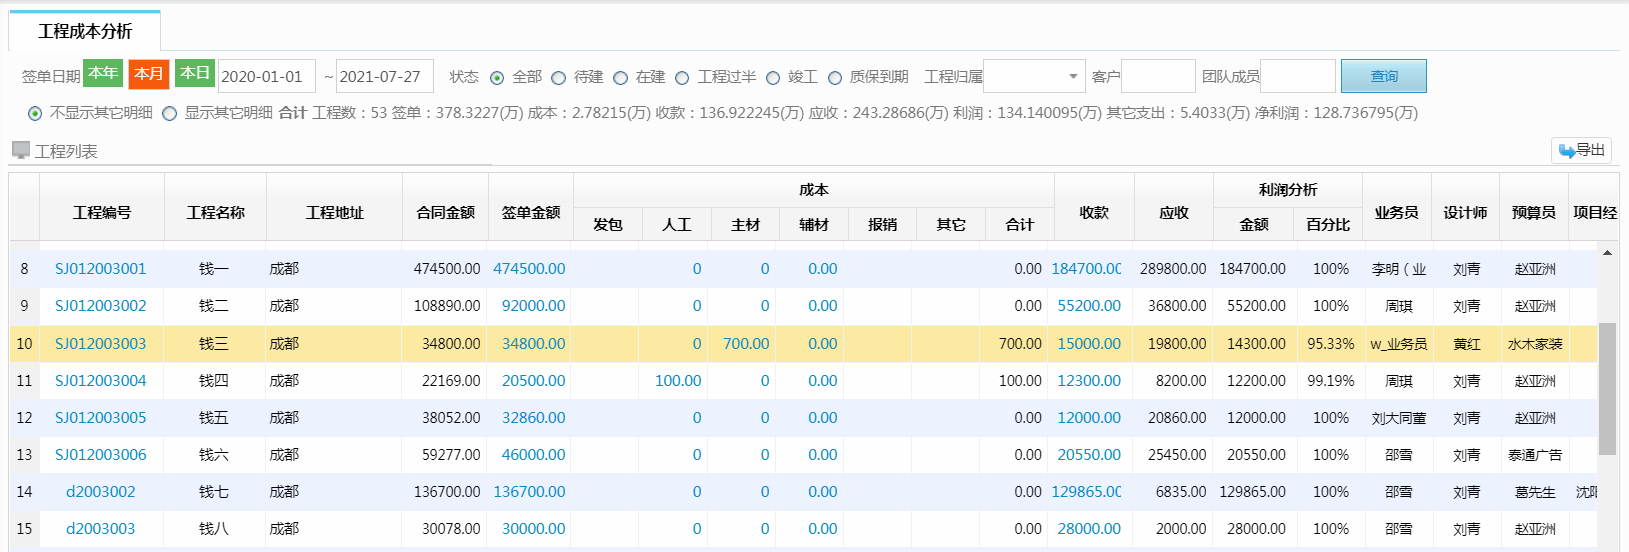Viewport: 1629px width, 552px height.
Task: Filter by 本日 green button
Action: 195,73
